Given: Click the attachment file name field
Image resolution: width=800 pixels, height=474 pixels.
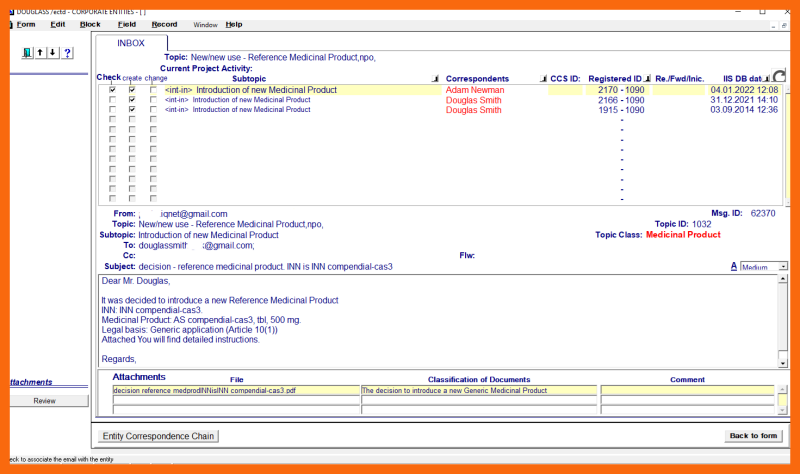Looking at the screenshot, I should click(x=235, y=390).
